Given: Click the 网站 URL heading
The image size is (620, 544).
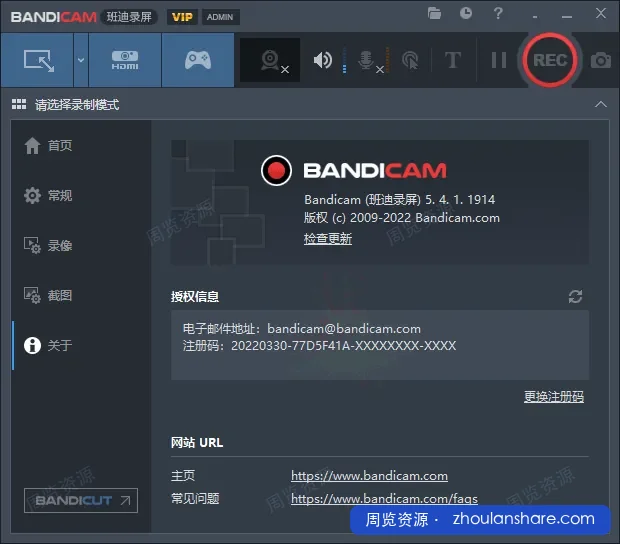Looking at the screenshot, I should click(197, 442).
